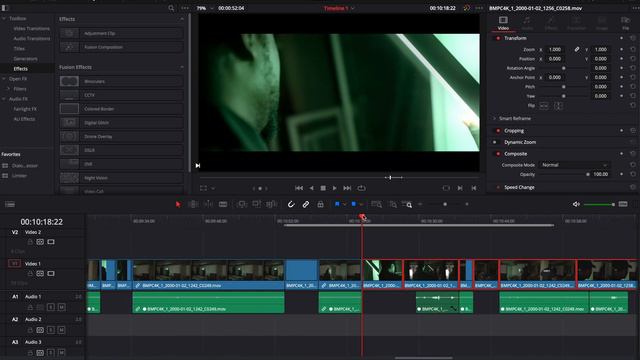Toggle Loop playback icon
Viewport: 640px width, 360px height.
[x=361, y=188]
